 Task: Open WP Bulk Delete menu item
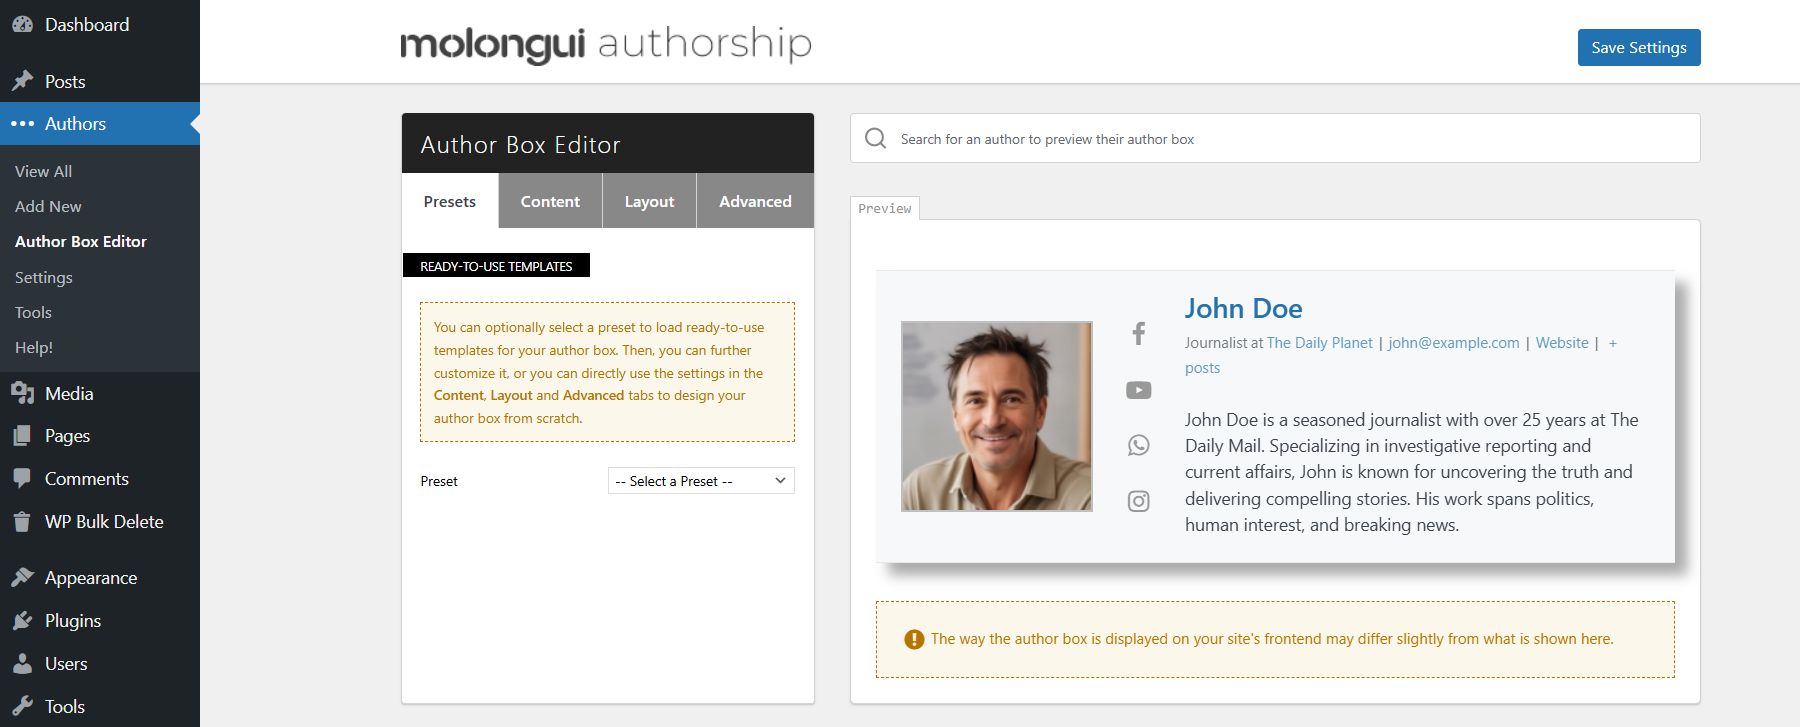coord(103,521)
